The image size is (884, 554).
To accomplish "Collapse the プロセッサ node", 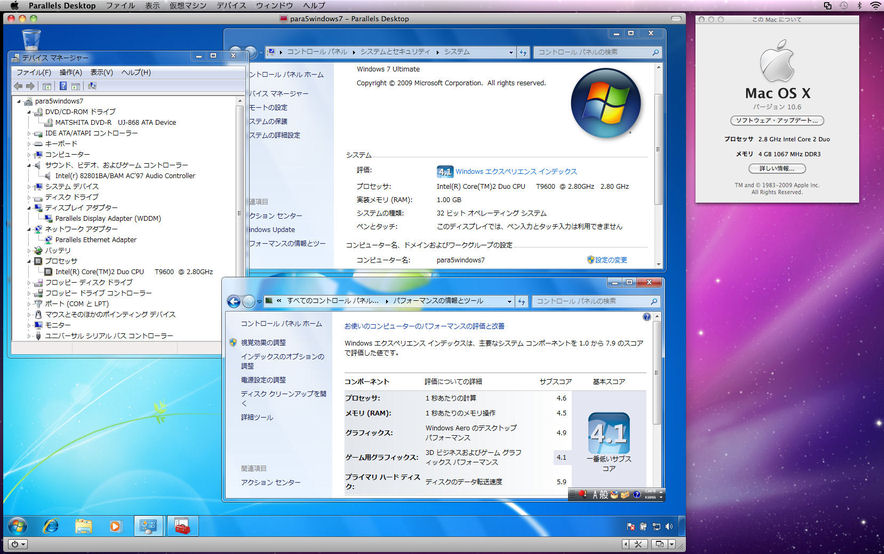I will [x=29, y=262].
